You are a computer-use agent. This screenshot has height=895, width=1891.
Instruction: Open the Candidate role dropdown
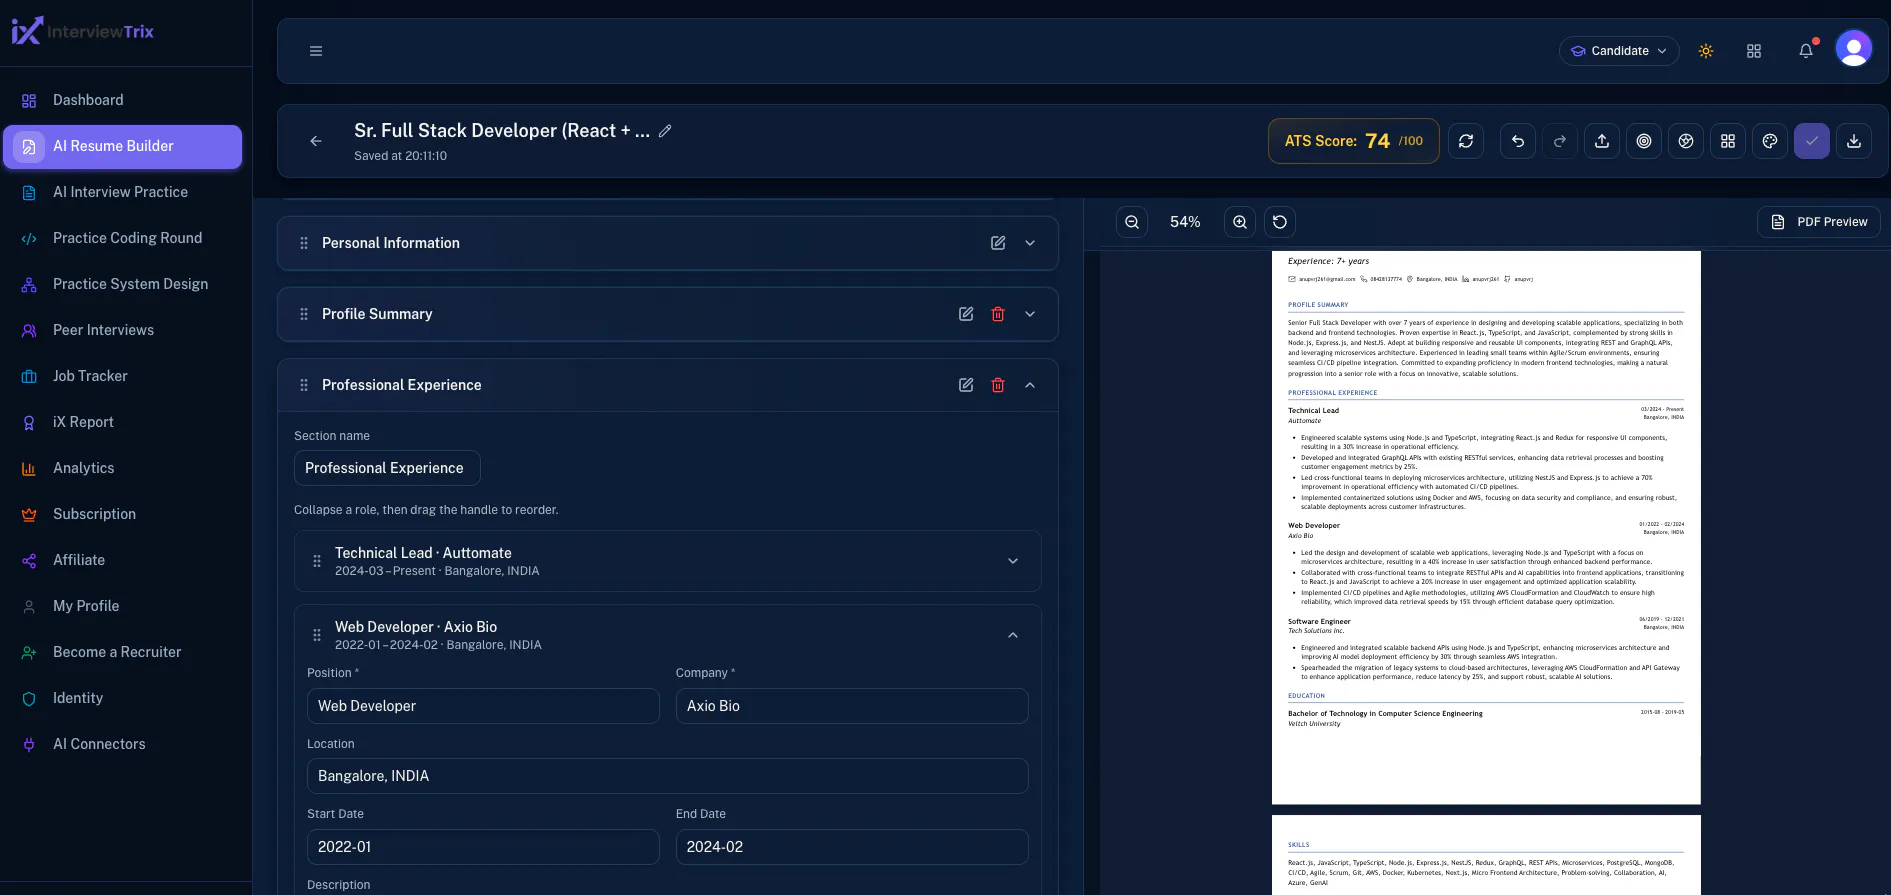[1619, 51]
